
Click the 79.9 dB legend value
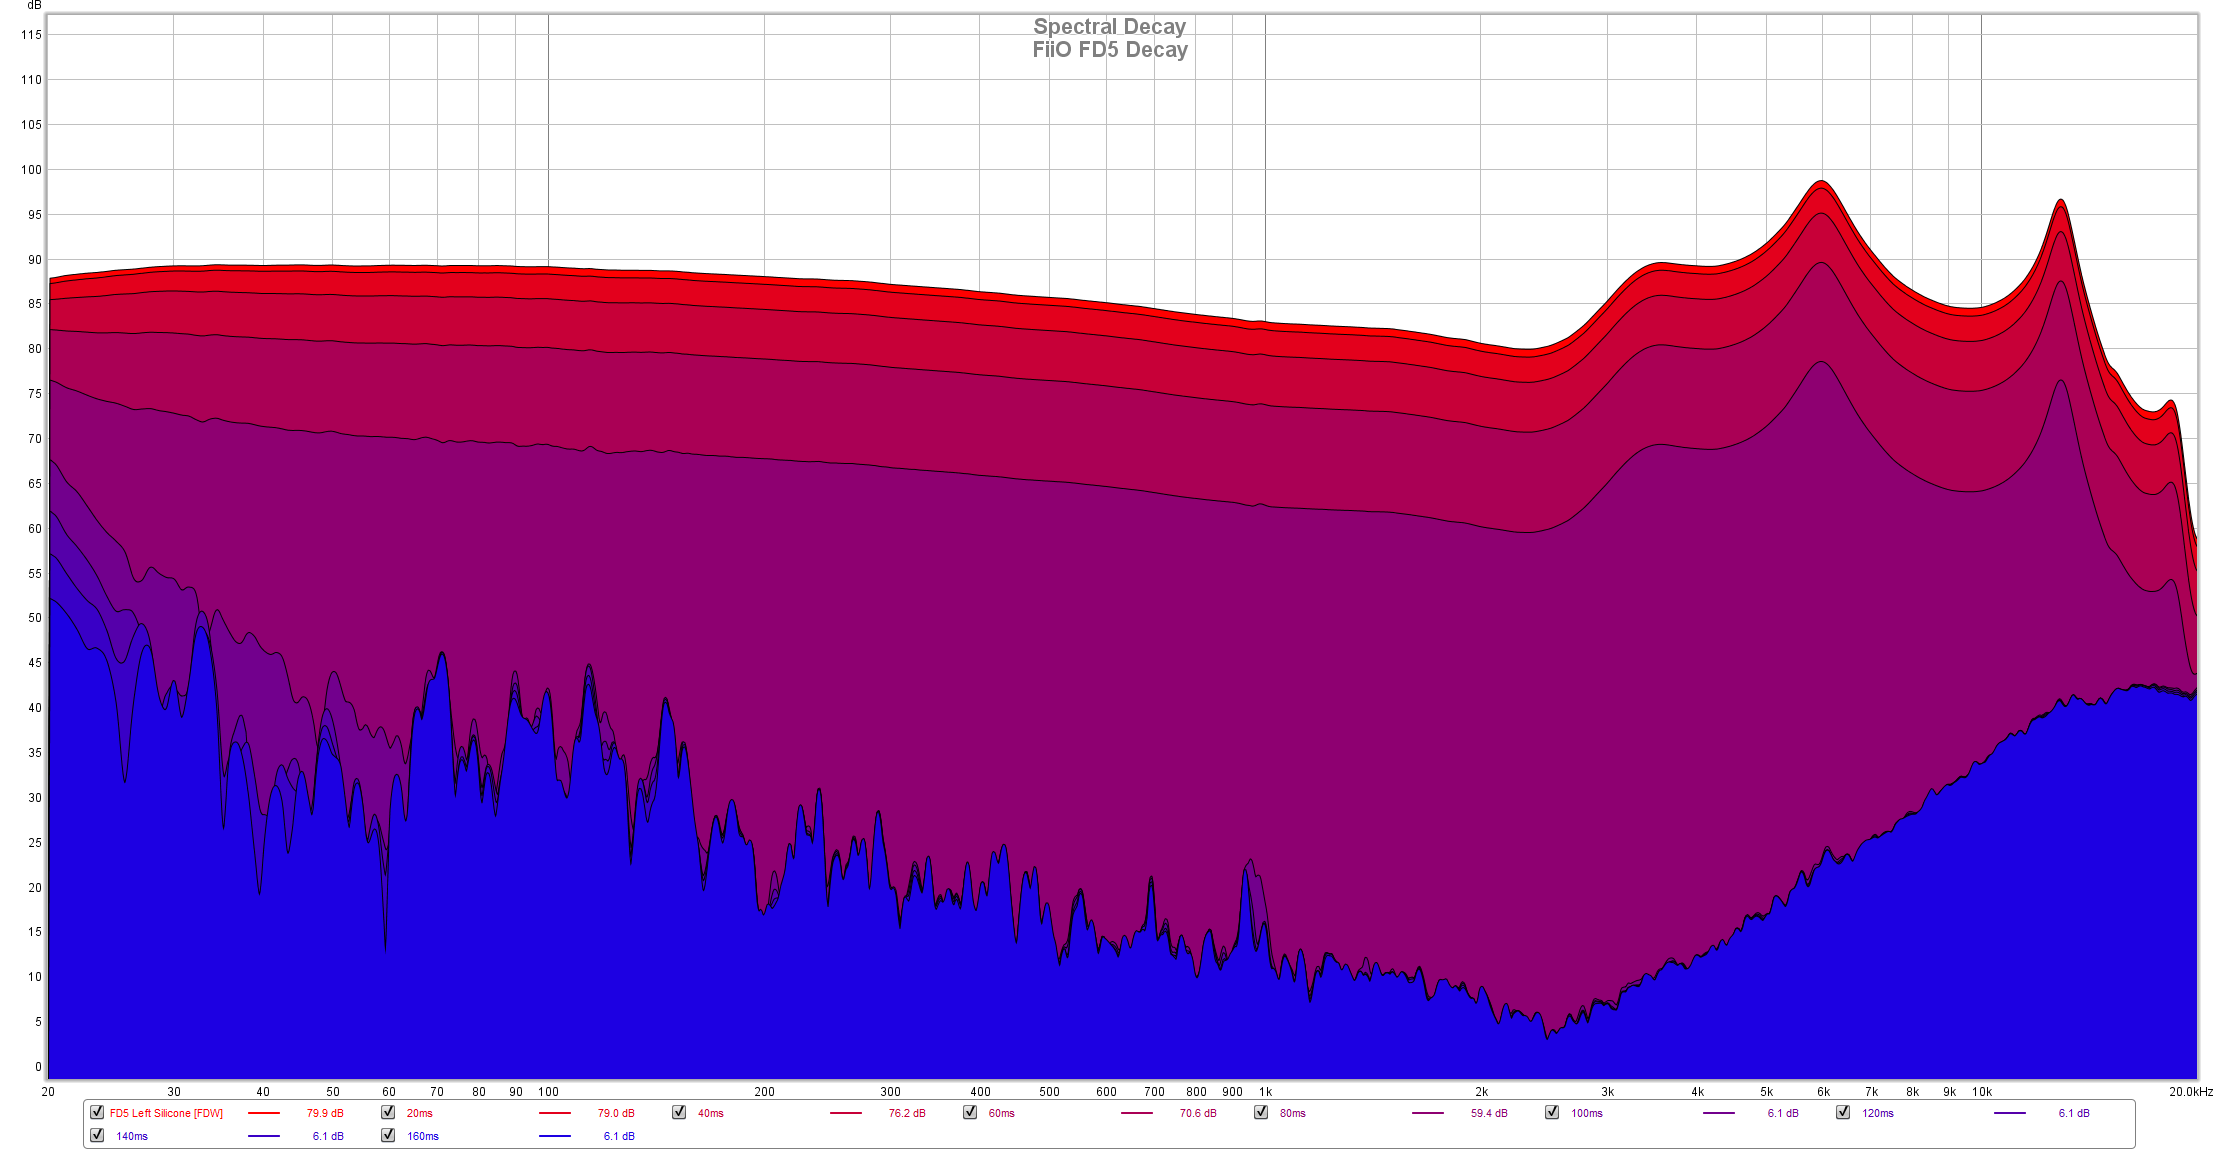point(325,1113)
